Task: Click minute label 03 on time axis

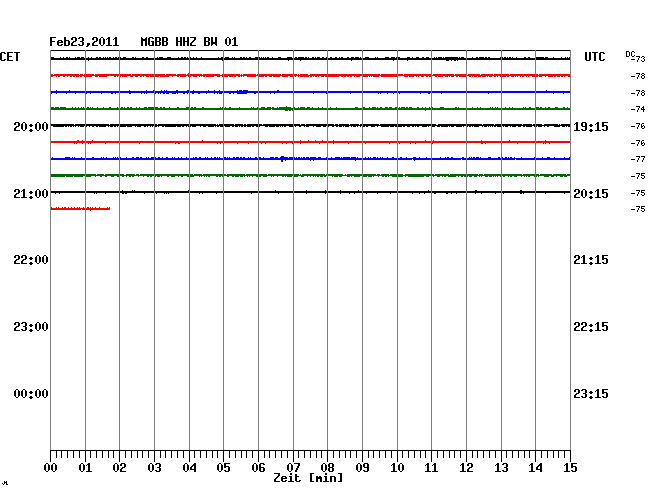Action: [x=154, y=468]
